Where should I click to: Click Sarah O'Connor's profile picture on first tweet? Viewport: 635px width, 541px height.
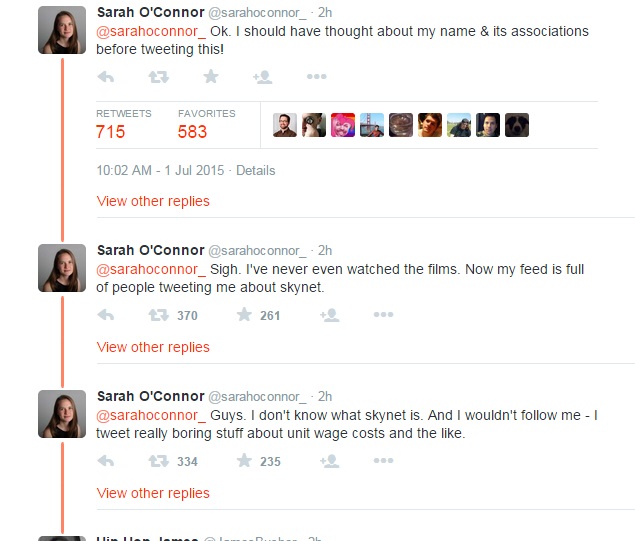coord(62,29)
